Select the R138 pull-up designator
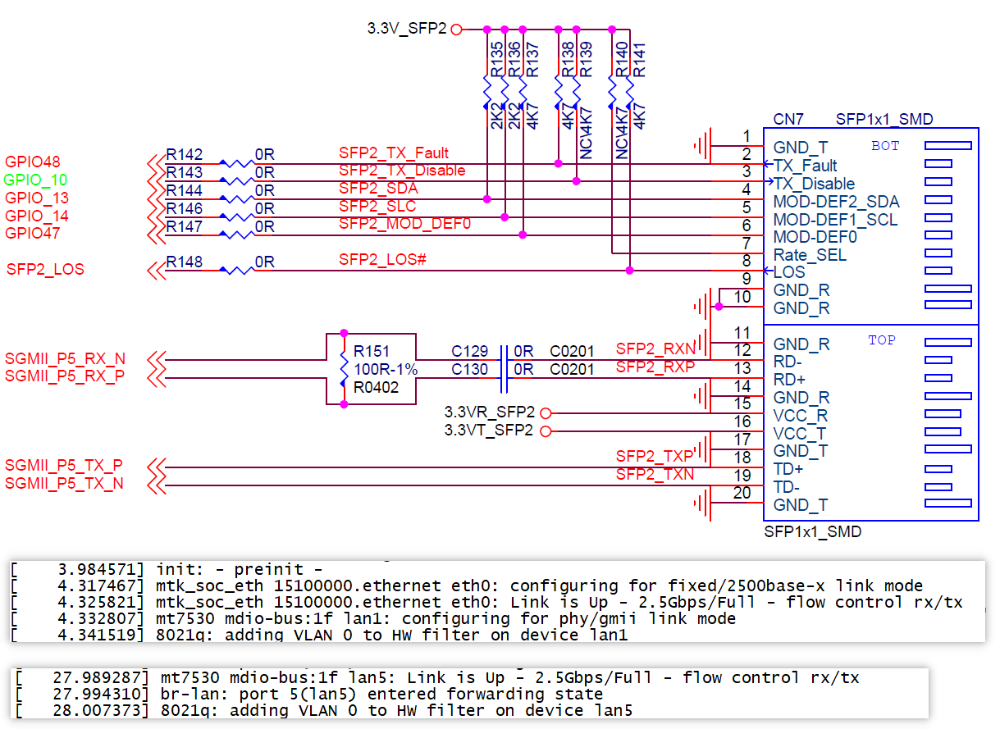The width and height of the screenshot is (1000, 729). pos(568,59)
